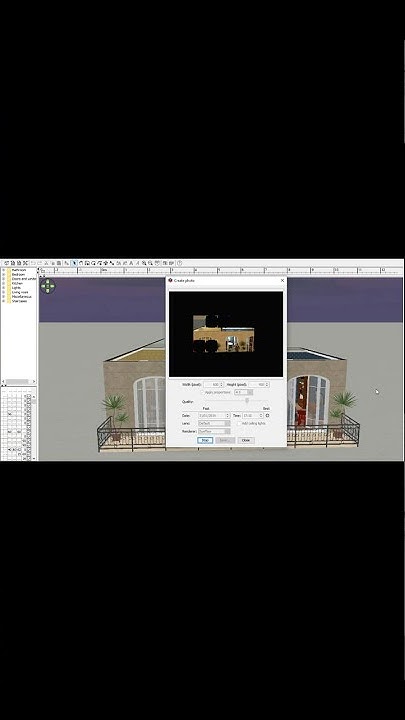The width and height of the screenshot is (405, 720).
Task: Expand the Staircases catalog category
Action: 4,301
